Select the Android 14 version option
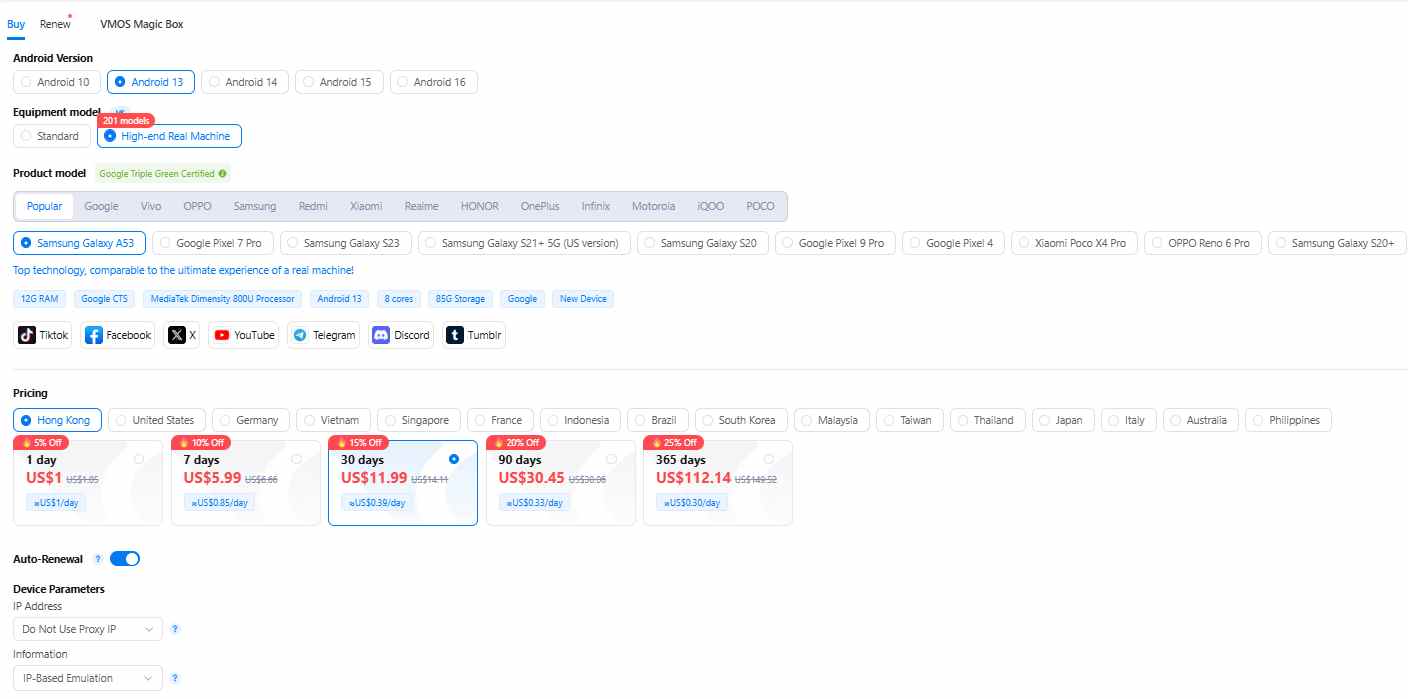 click(244, 81)
